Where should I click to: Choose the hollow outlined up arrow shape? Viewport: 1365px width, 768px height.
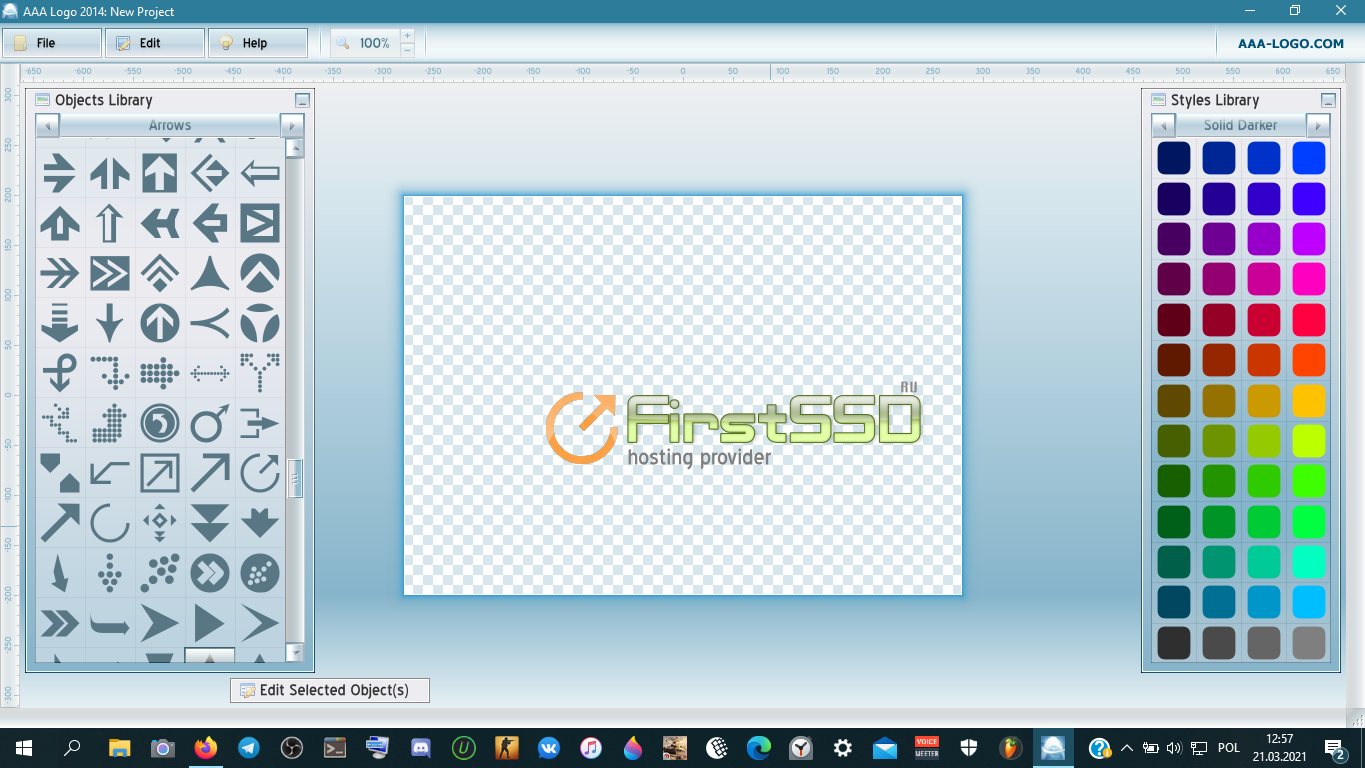point(110,223)
